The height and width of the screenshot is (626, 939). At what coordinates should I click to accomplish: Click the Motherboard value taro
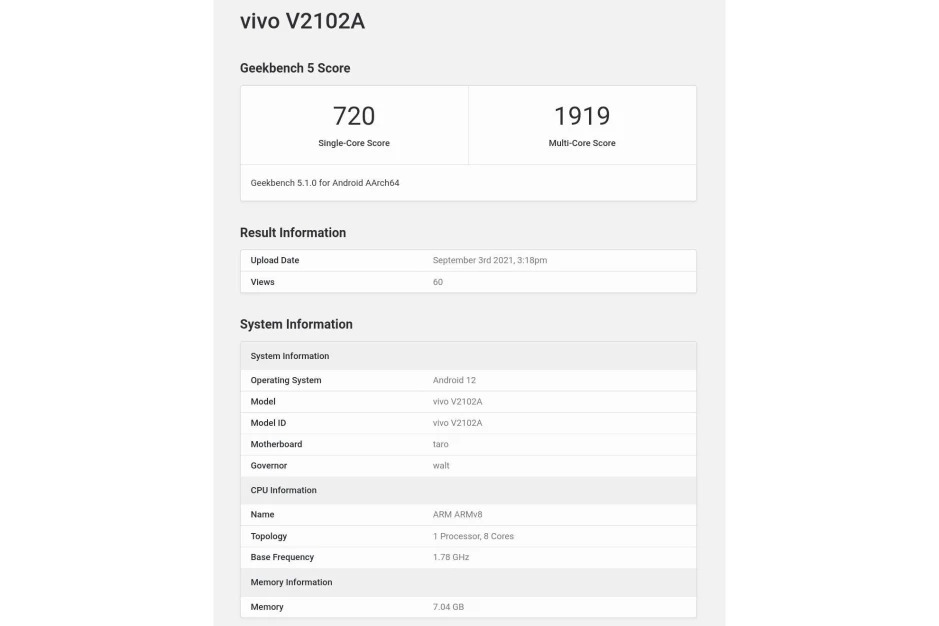pos(441,444)
